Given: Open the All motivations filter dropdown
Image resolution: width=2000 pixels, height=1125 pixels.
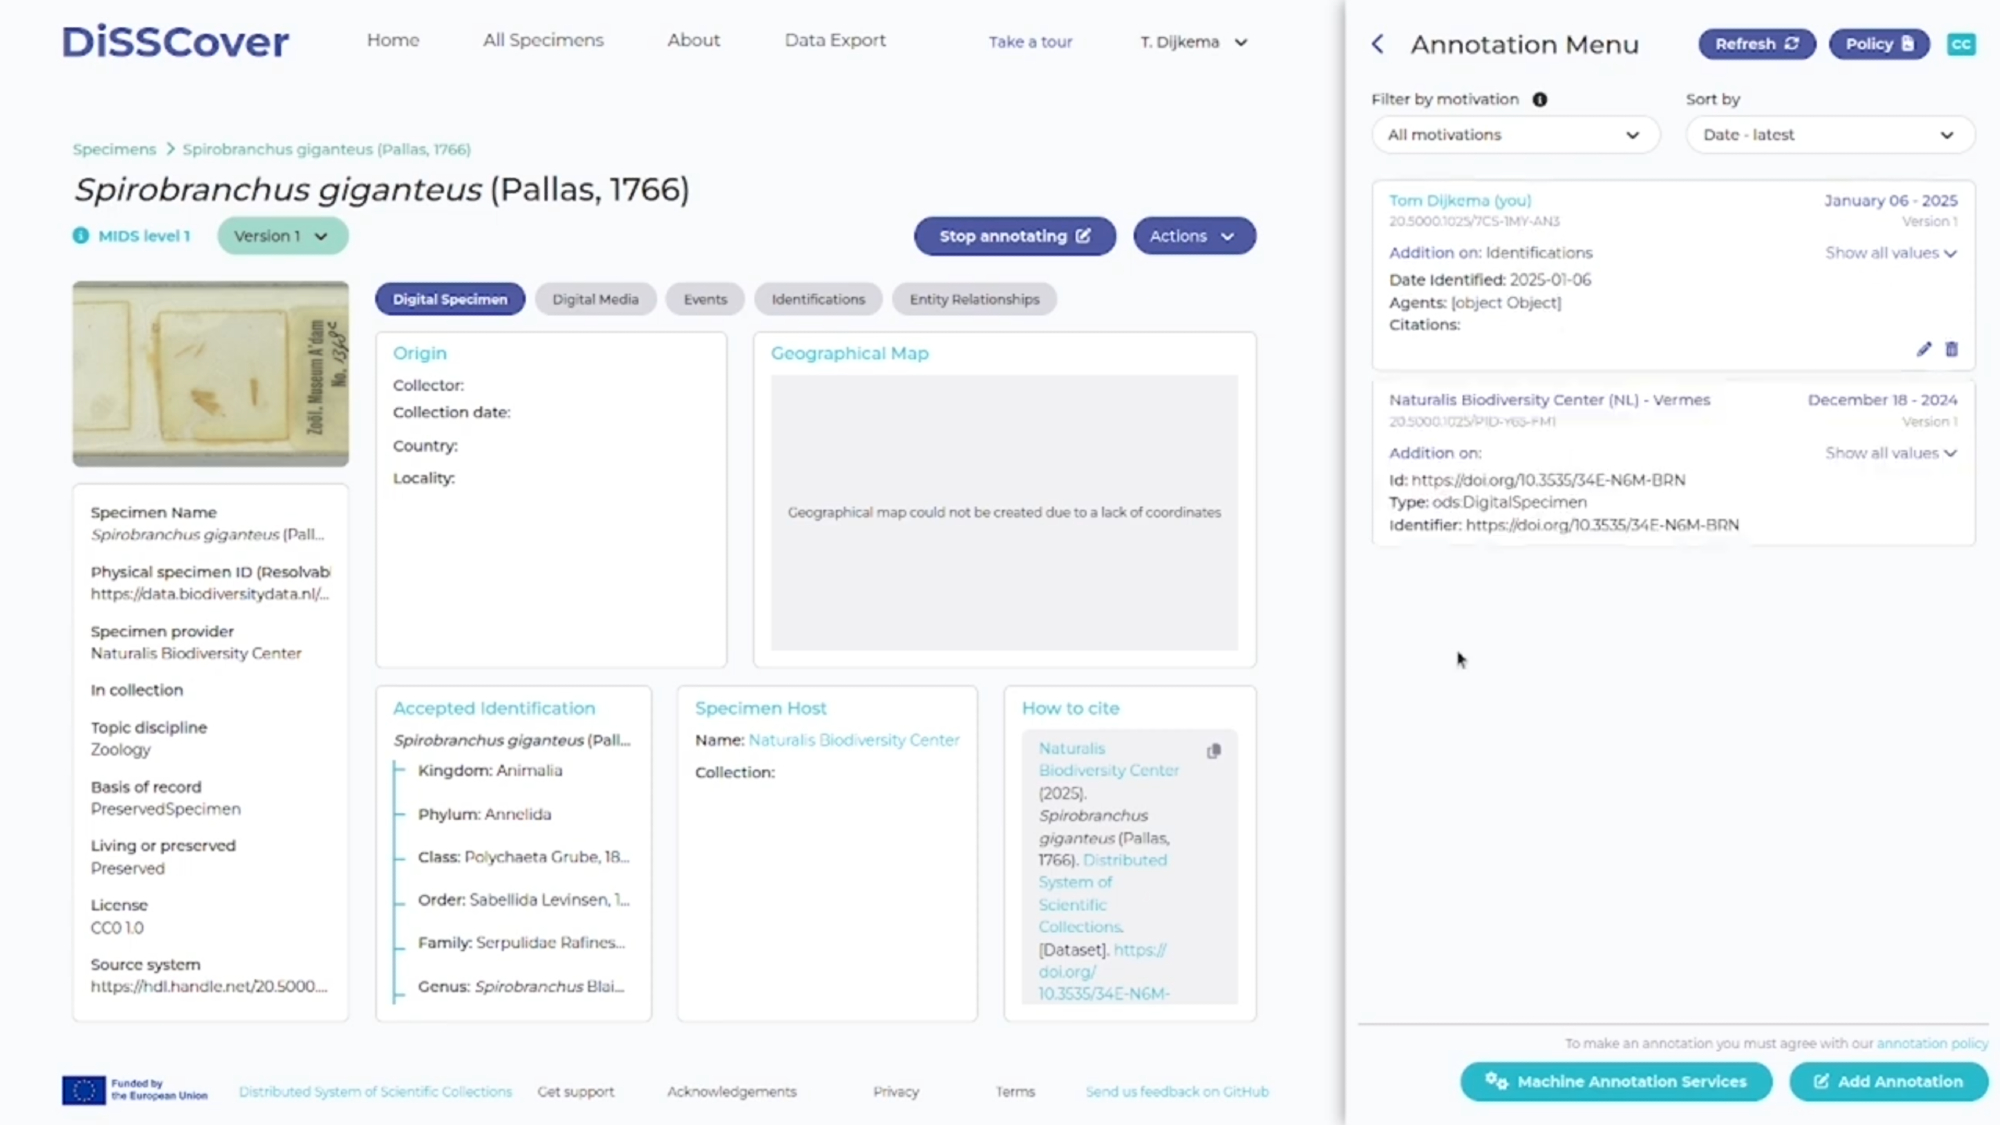Looking at the screenshot, I should click(x=1514, y=135).
